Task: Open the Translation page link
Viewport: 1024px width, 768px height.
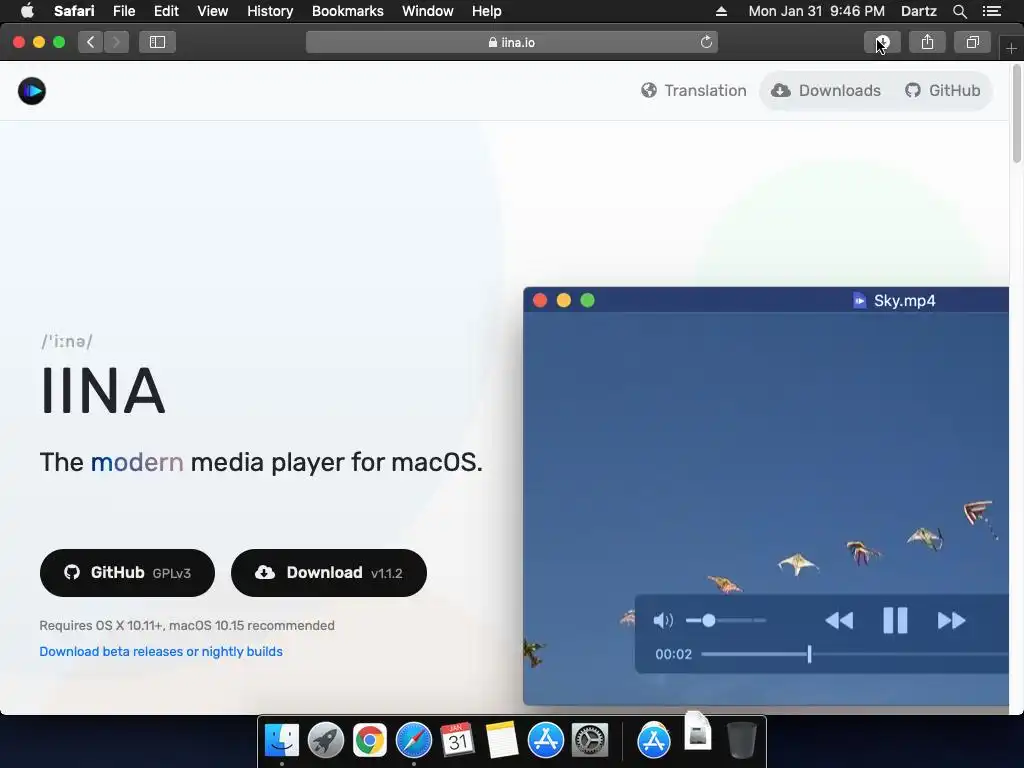Action: (694, 90)
